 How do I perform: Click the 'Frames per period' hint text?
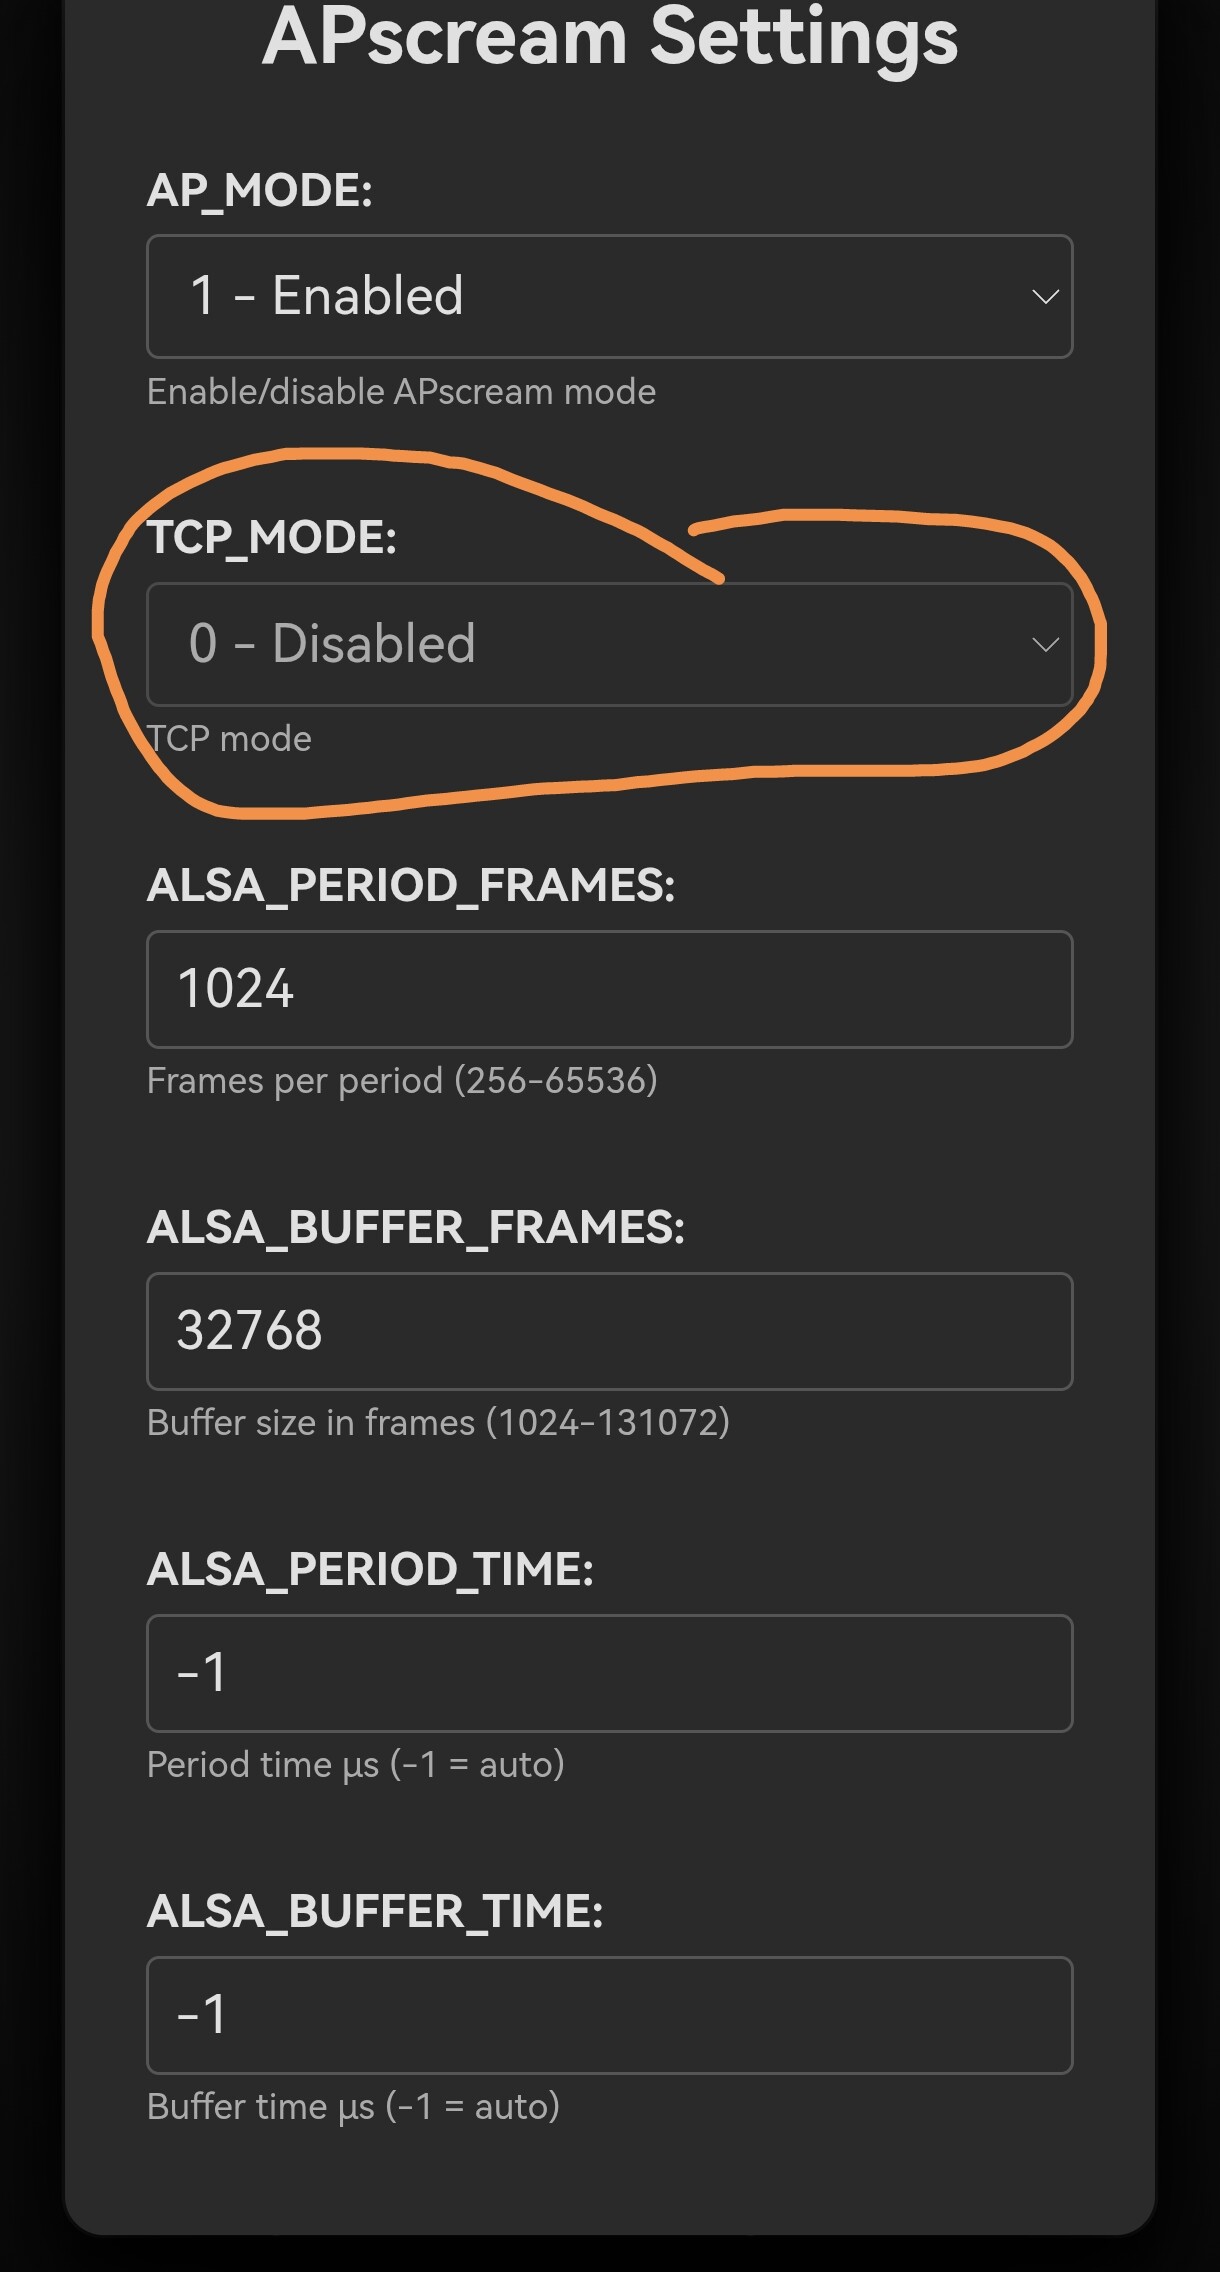pos(402,1081)
